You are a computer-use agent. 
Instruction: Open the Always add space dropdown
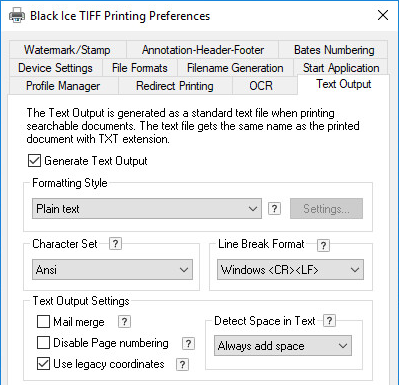click(283, 346)
